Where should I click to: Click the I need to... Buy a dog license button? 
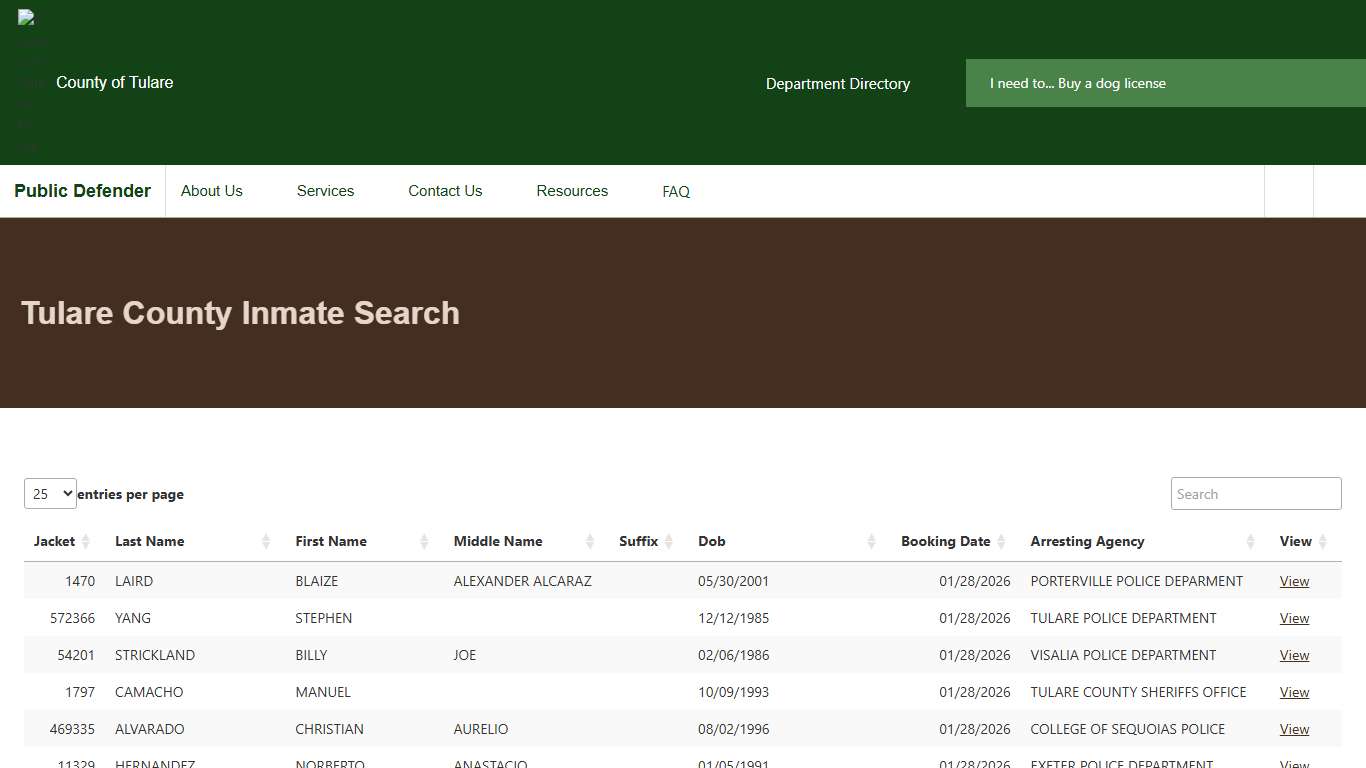1078,83
